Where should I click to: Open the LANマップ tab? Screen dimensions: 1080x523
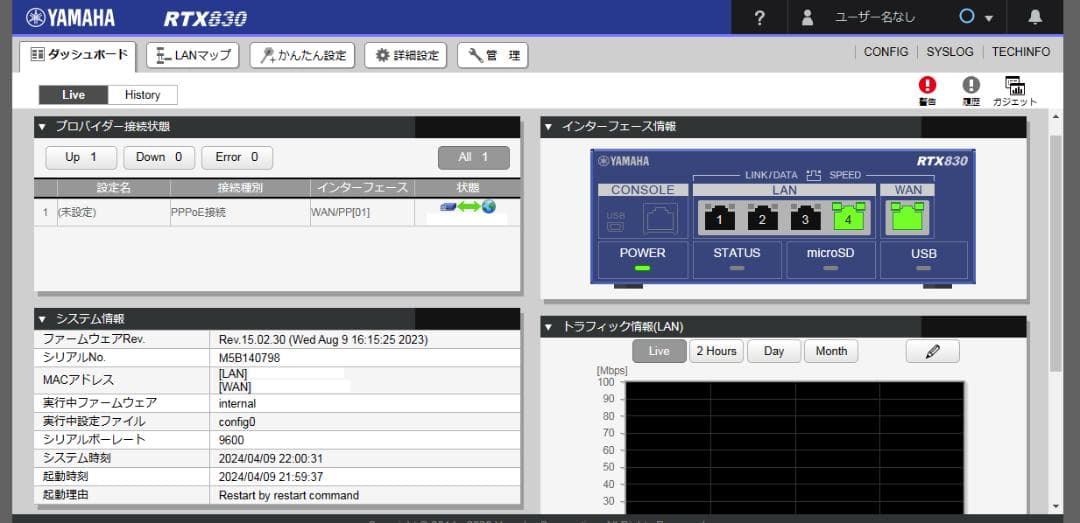coord(193,56)
